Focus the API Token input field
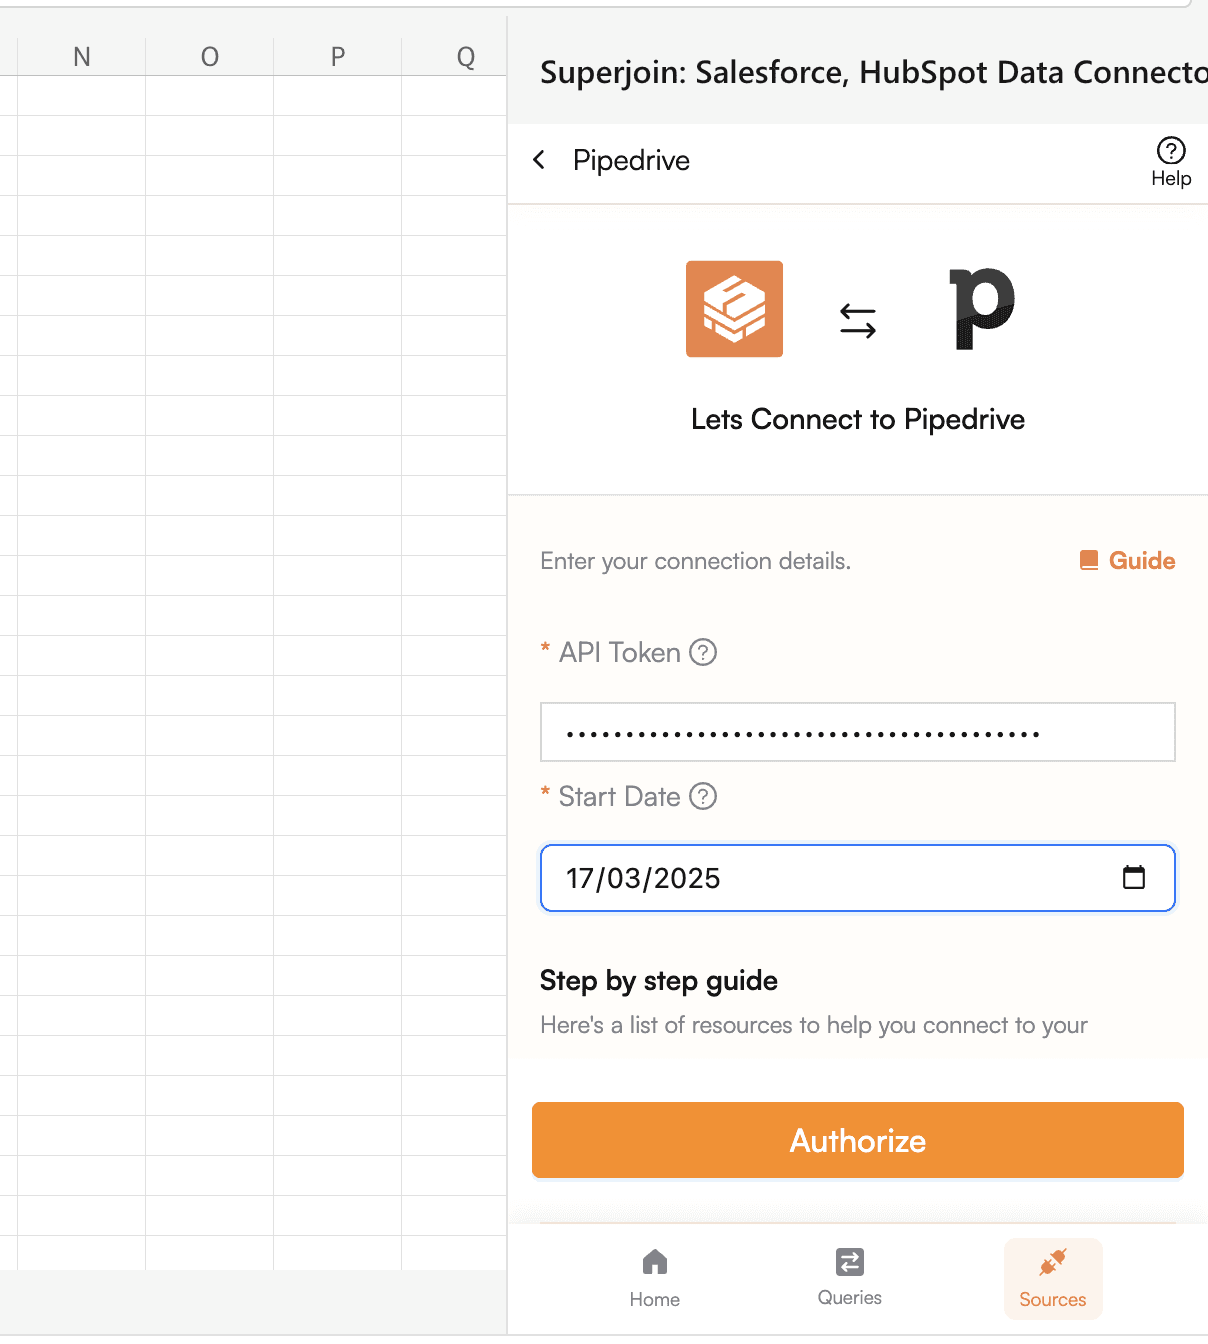Viewport: 1208px width, 1344px height. 858,732
